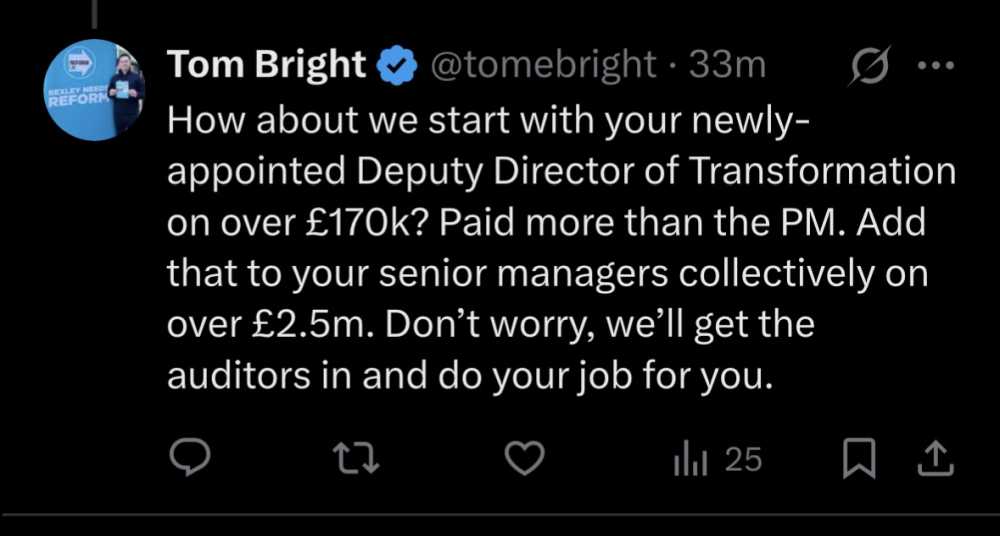Repost this tweet
The height and width of the screenshot is (536, 1000).
pos(356,458)
